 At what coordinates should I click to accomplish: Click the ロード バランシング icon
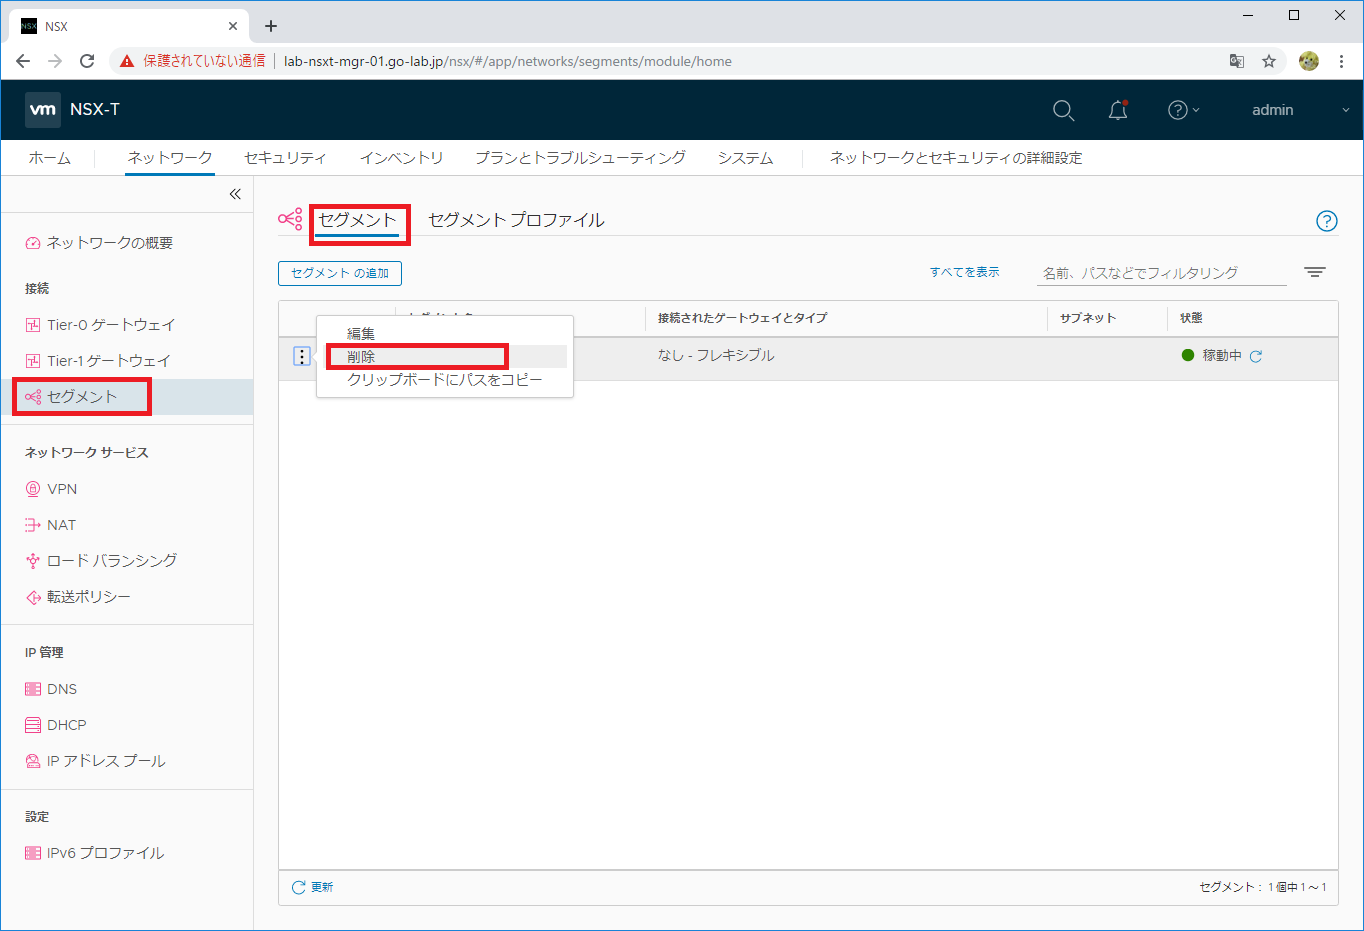(33, 561)
